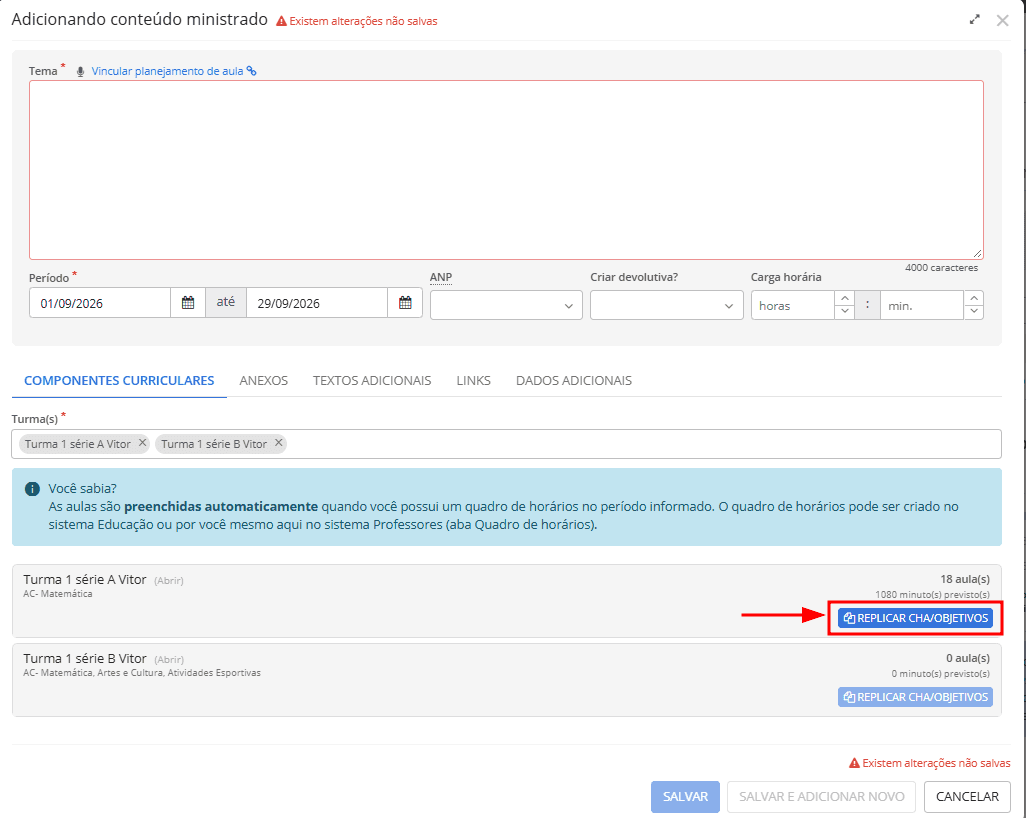This screenshot has height=818, width=1026.
Task: Open the end date calendar picker
Action: tap(405, 303)
